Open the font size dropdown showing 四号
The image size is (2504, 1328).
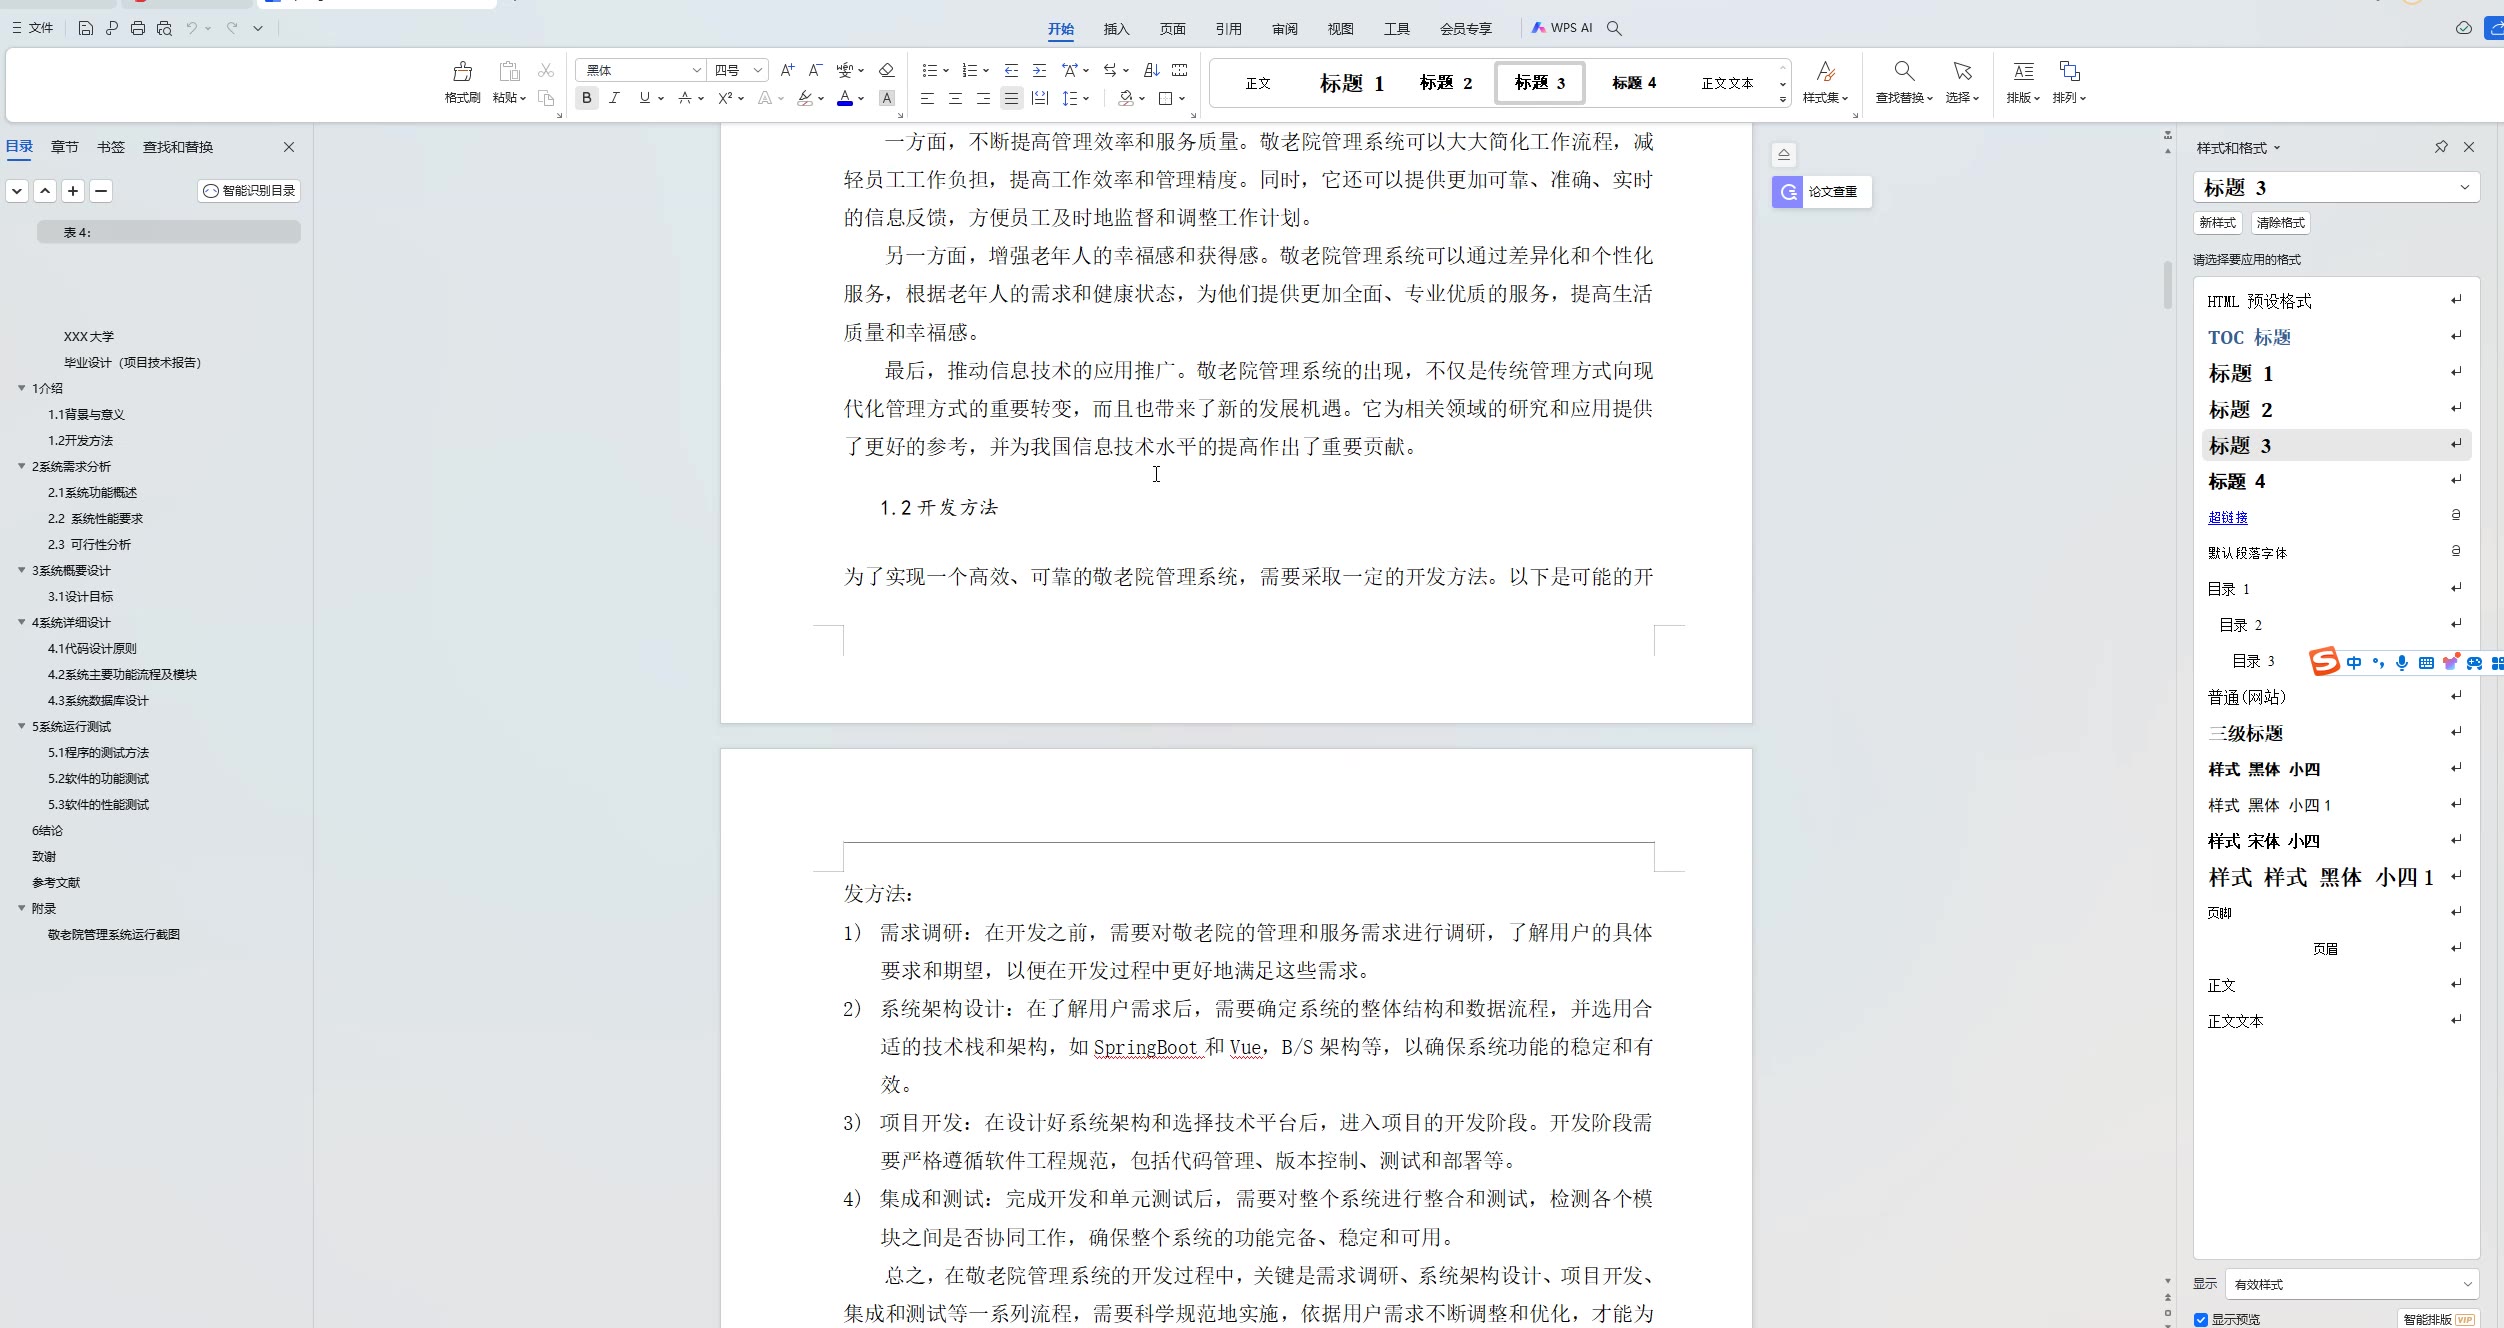tap(758, 70)
